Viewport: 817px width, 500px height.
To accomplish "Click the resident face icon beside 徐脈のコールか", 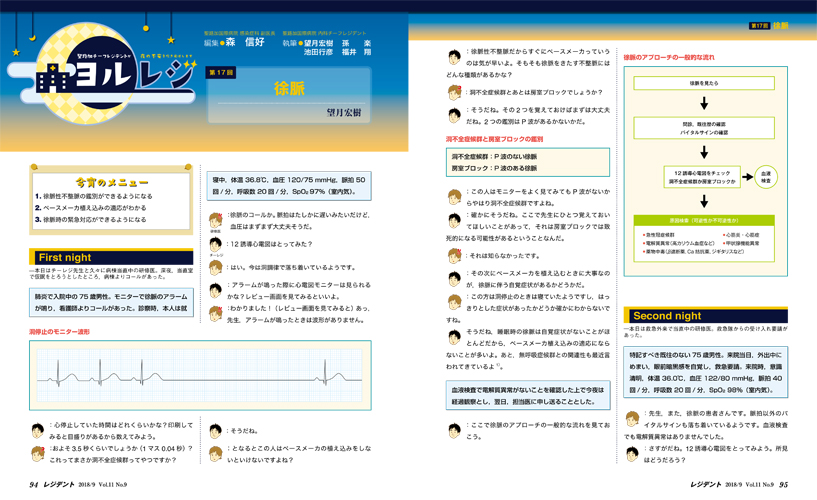I will [216, 220].
